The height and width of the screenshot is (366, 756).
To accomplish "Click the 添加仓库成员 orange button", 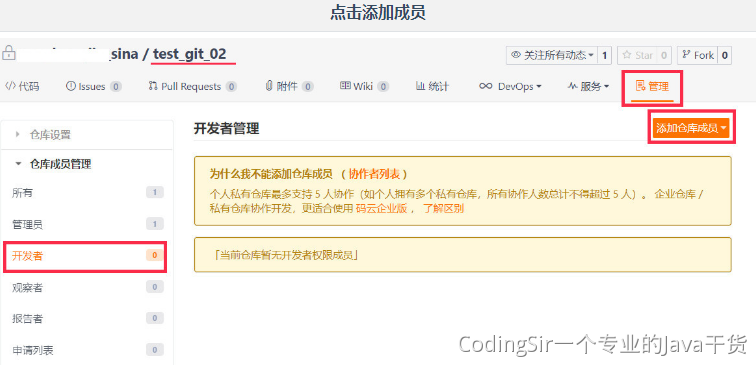I will [691, 128].
